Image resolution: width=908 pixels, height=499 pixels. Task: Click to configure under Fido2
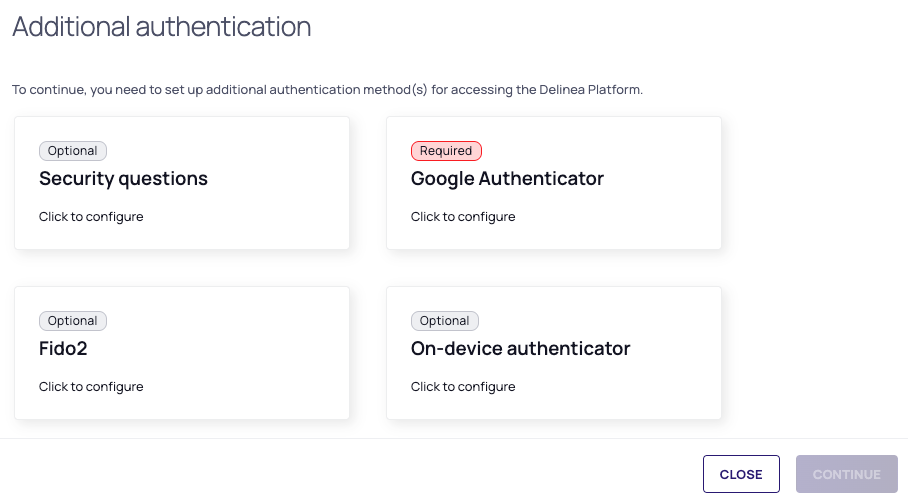91,387
